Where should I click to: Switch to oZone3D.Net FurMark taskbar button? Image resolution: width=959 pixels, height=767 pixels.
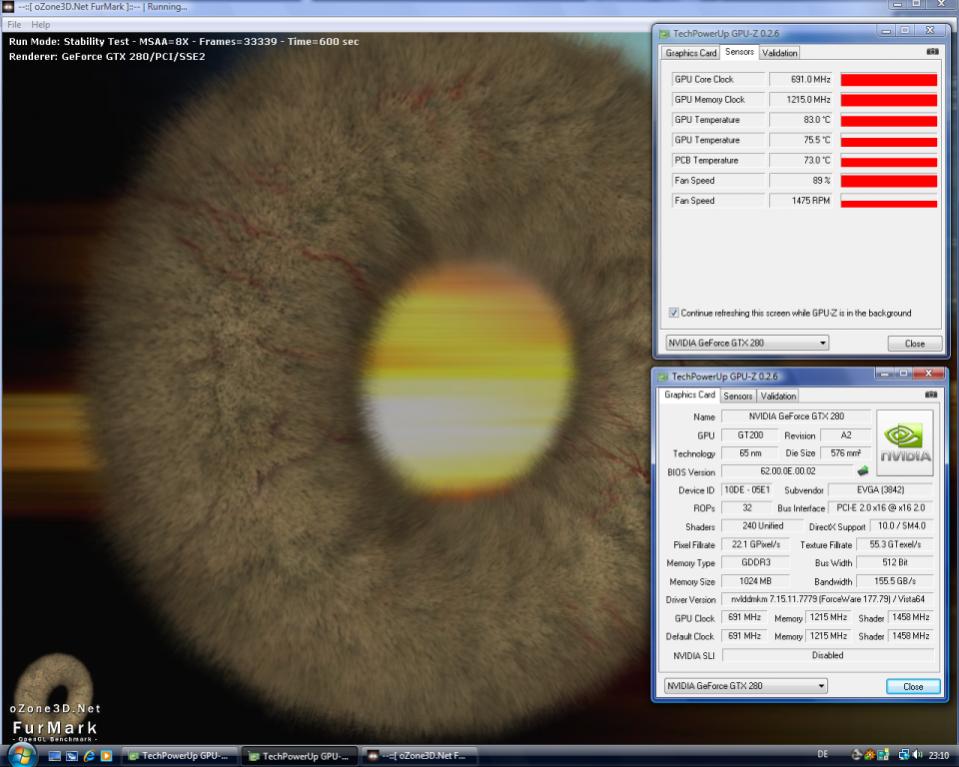[x=418, y=756]
